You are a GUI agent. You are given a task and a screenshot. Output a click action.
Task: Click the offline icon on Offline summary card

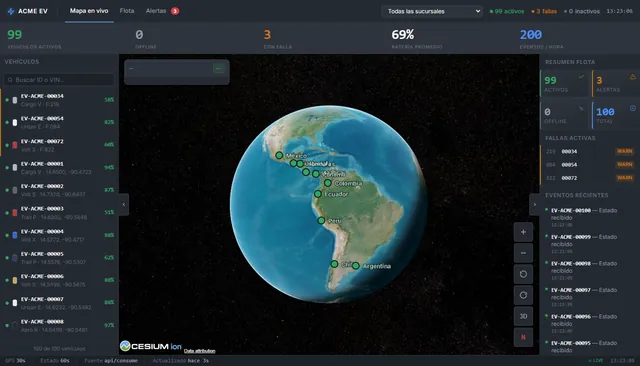pos(581,108)
